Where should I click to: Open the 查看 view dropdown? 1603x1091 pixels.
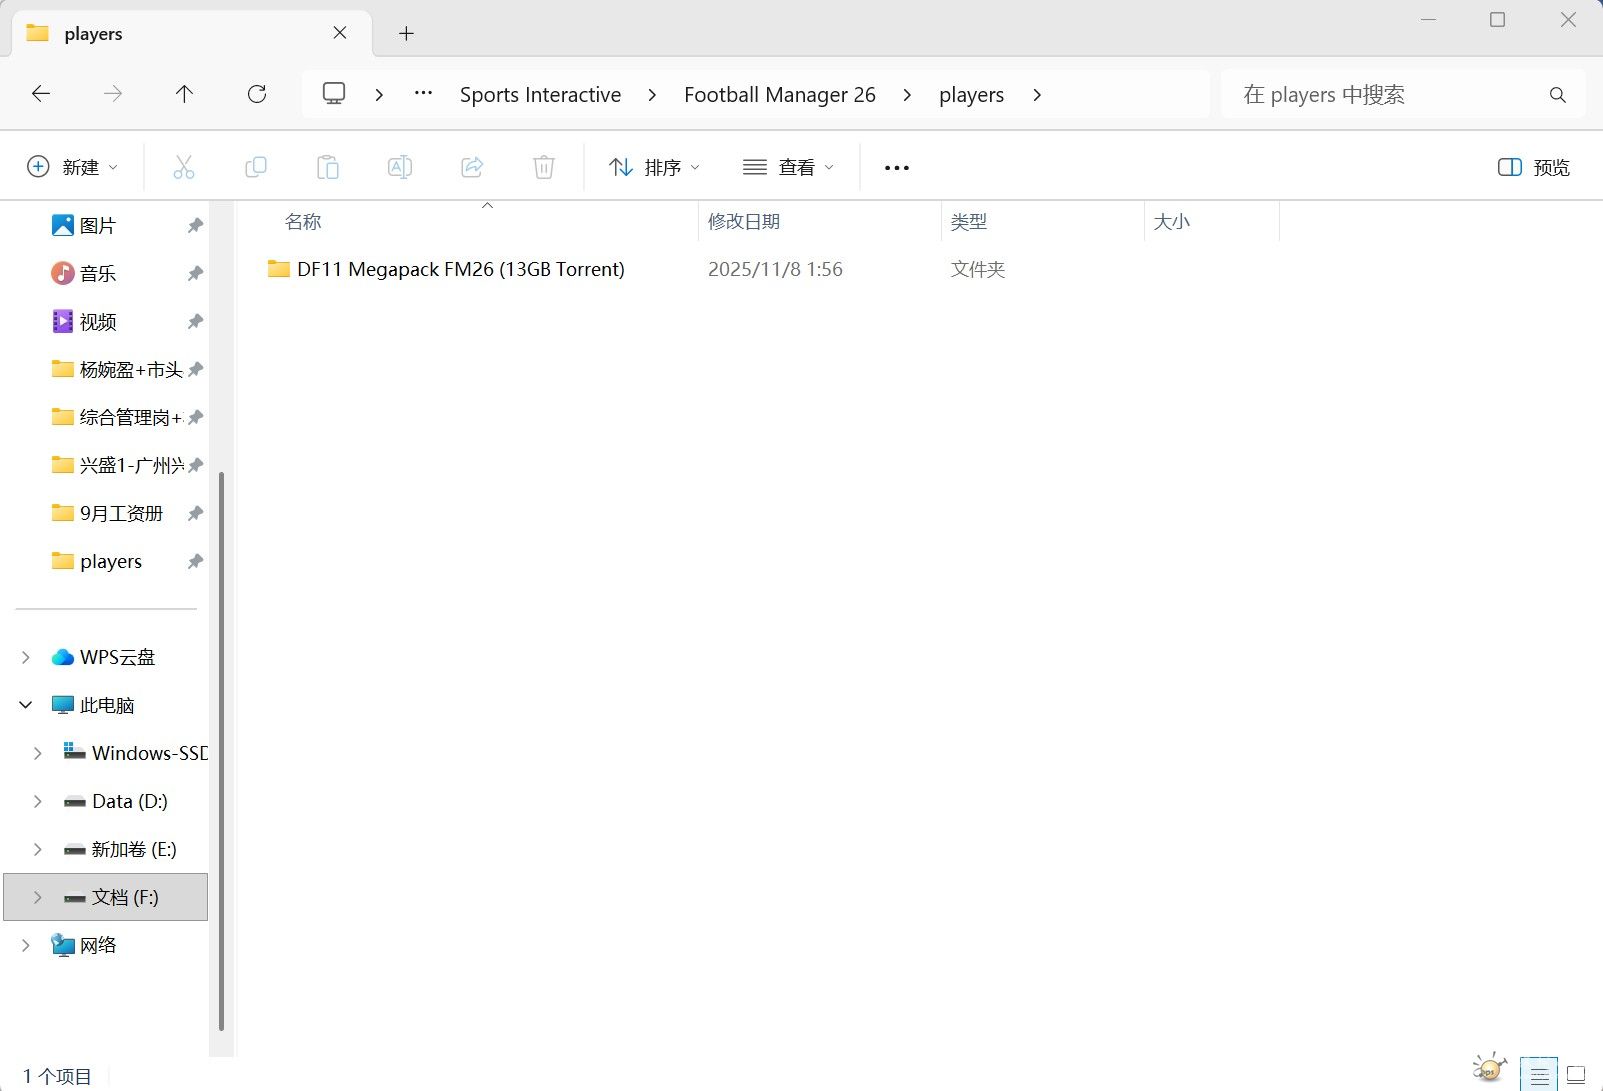788,167
